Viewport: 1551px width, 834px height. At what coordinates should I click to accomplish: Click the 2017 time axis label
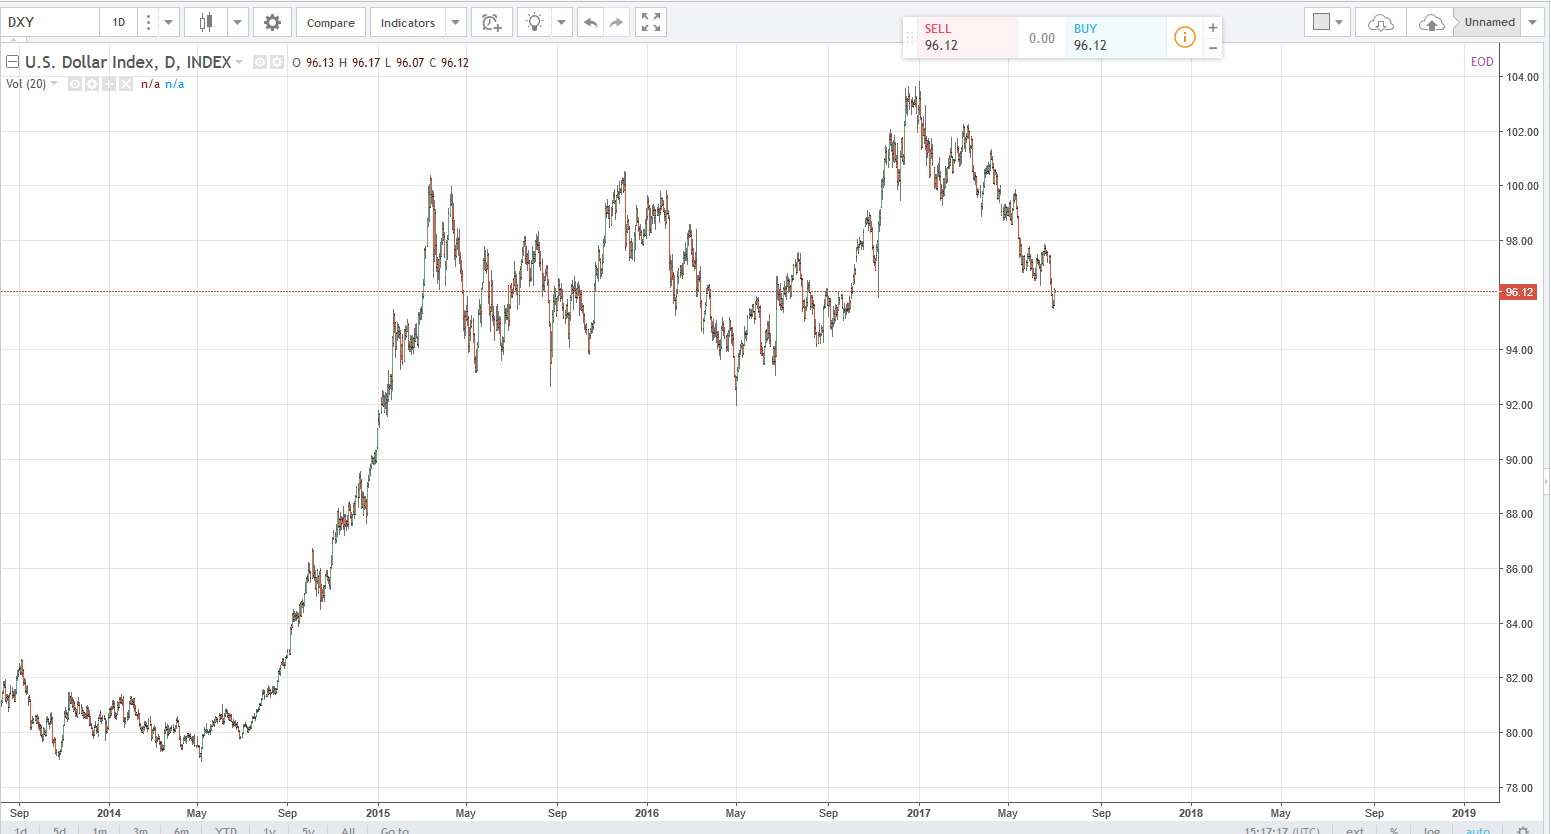point(918,813)
